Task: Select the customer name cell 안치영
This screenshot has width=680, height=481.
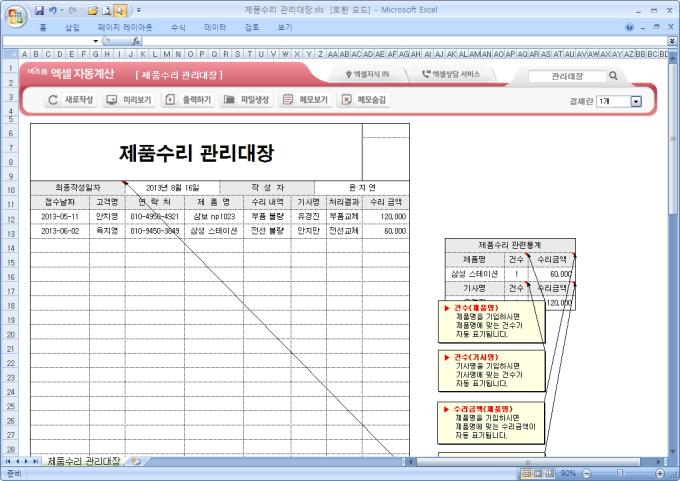Action: (x=107, y=216)
